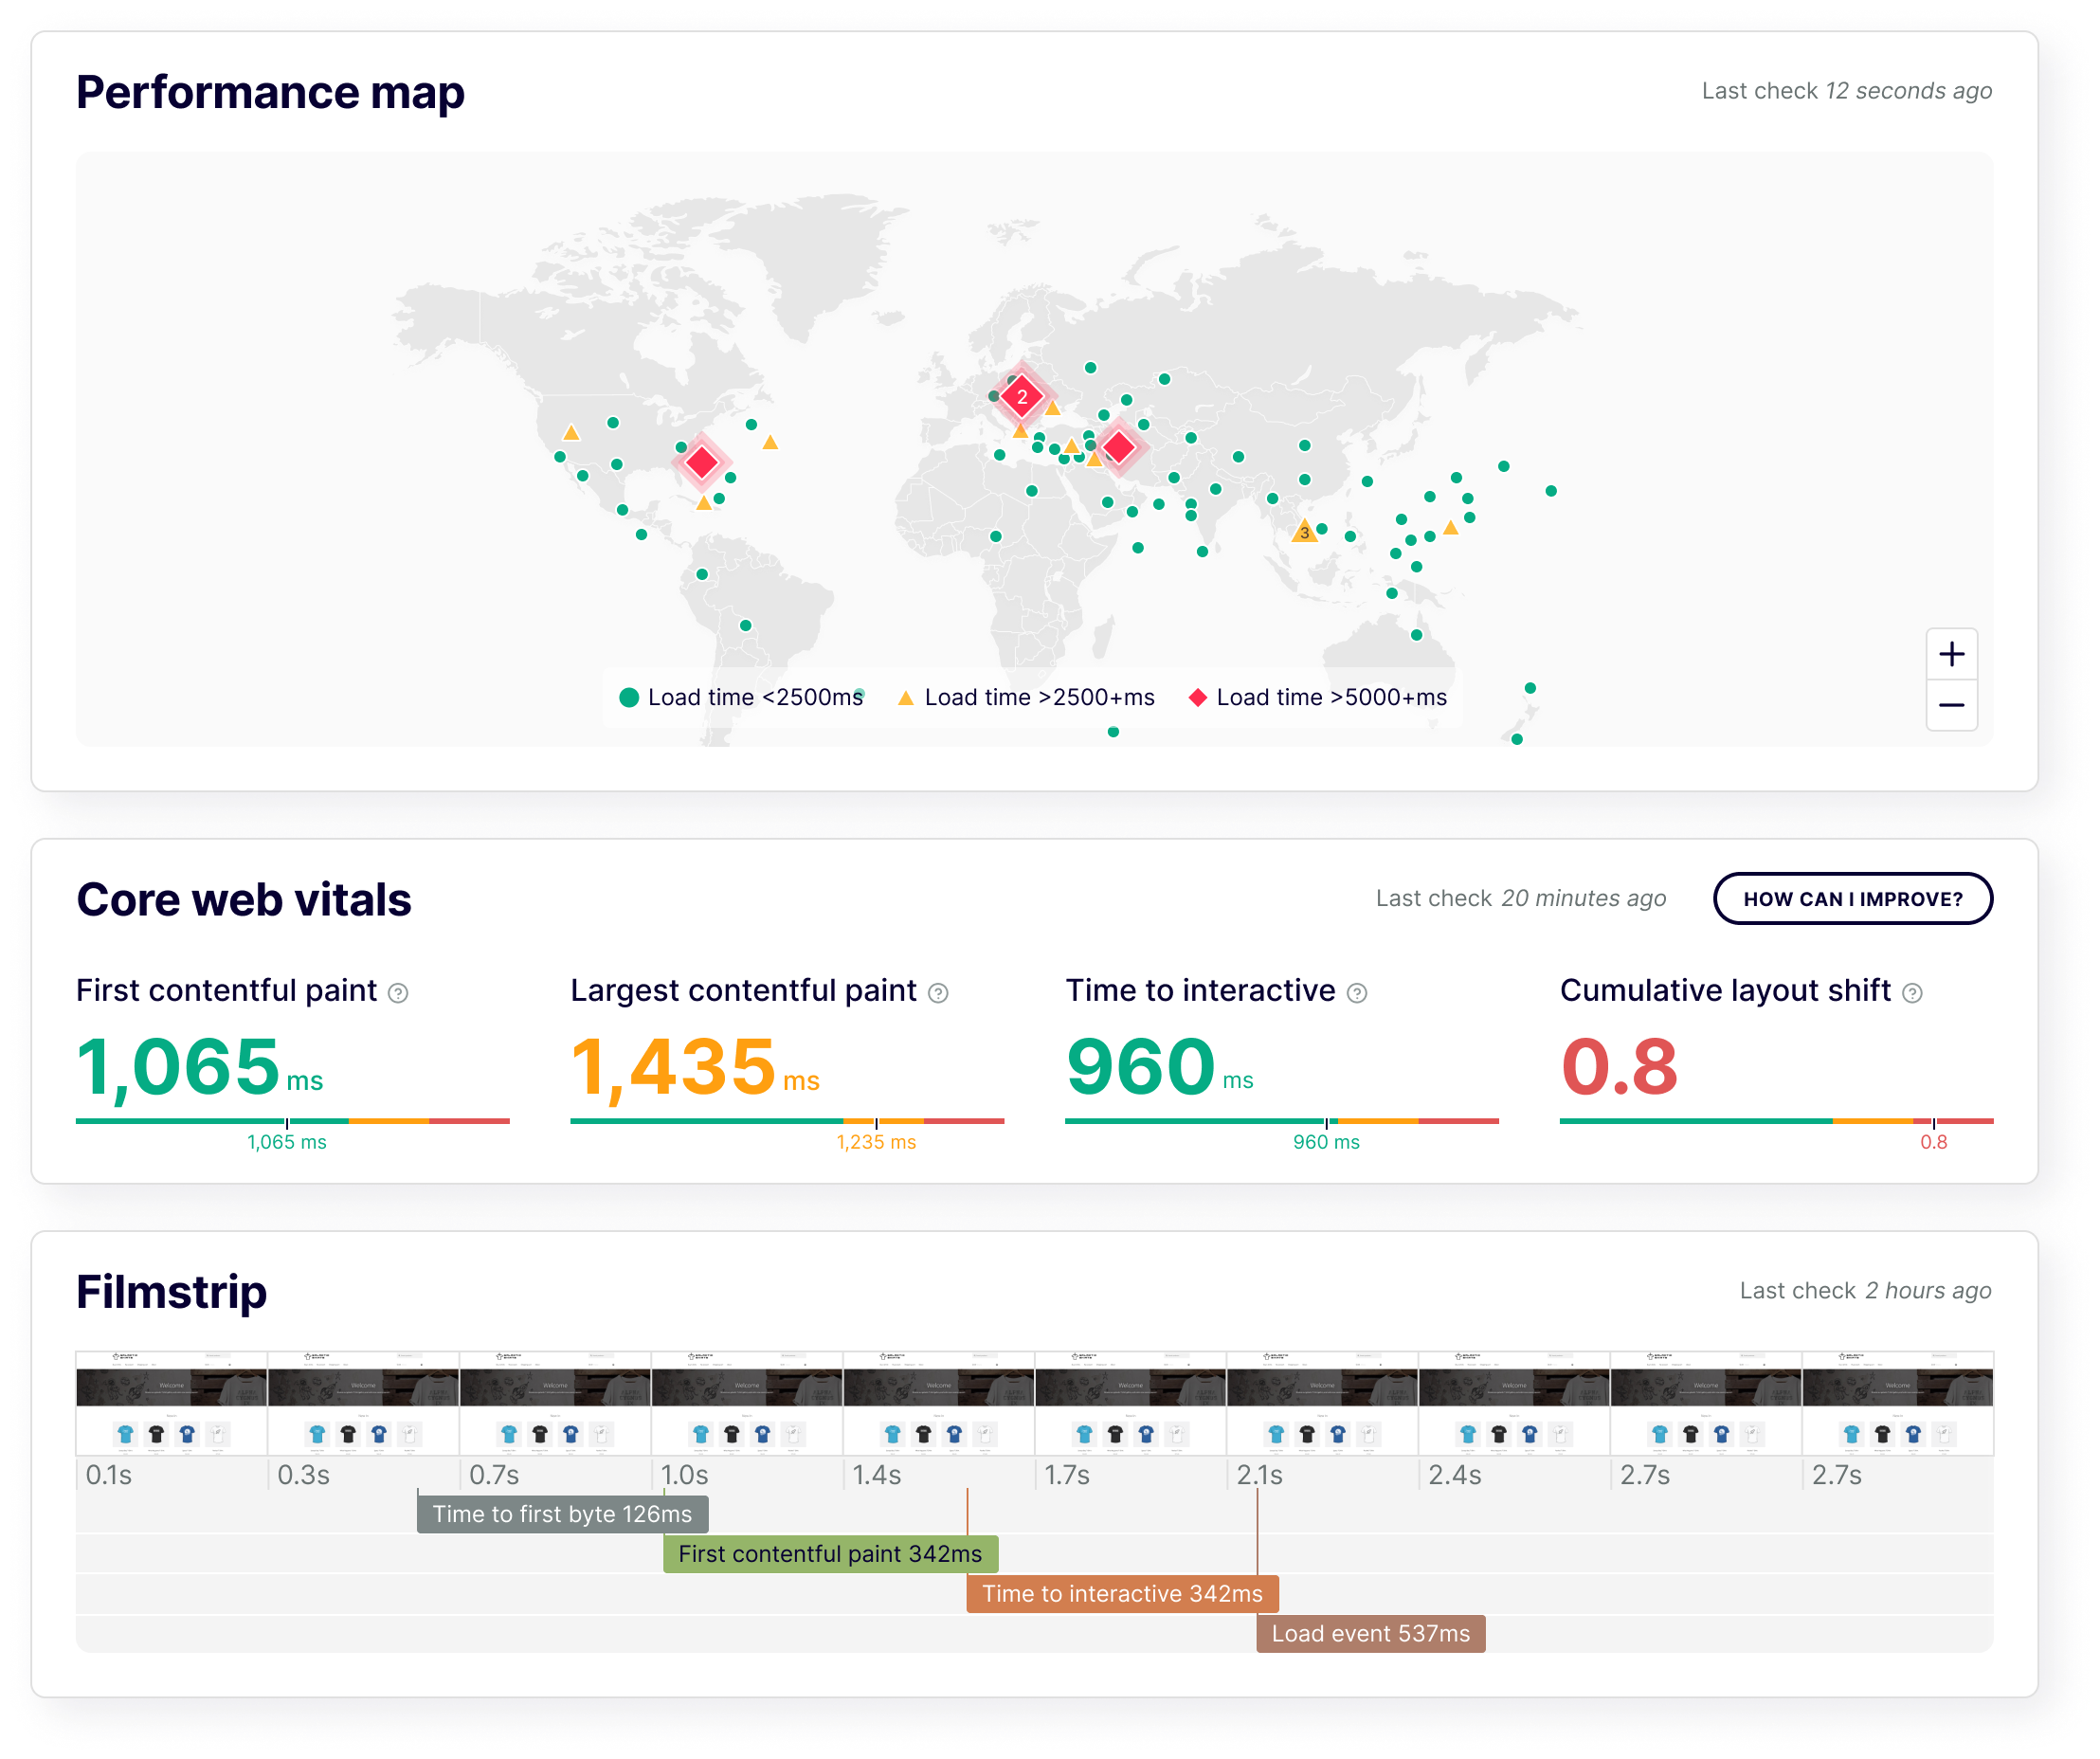Zoom out on the performance map
The height and width of the screenshot is (1759, 2100).
point(1952,707)
